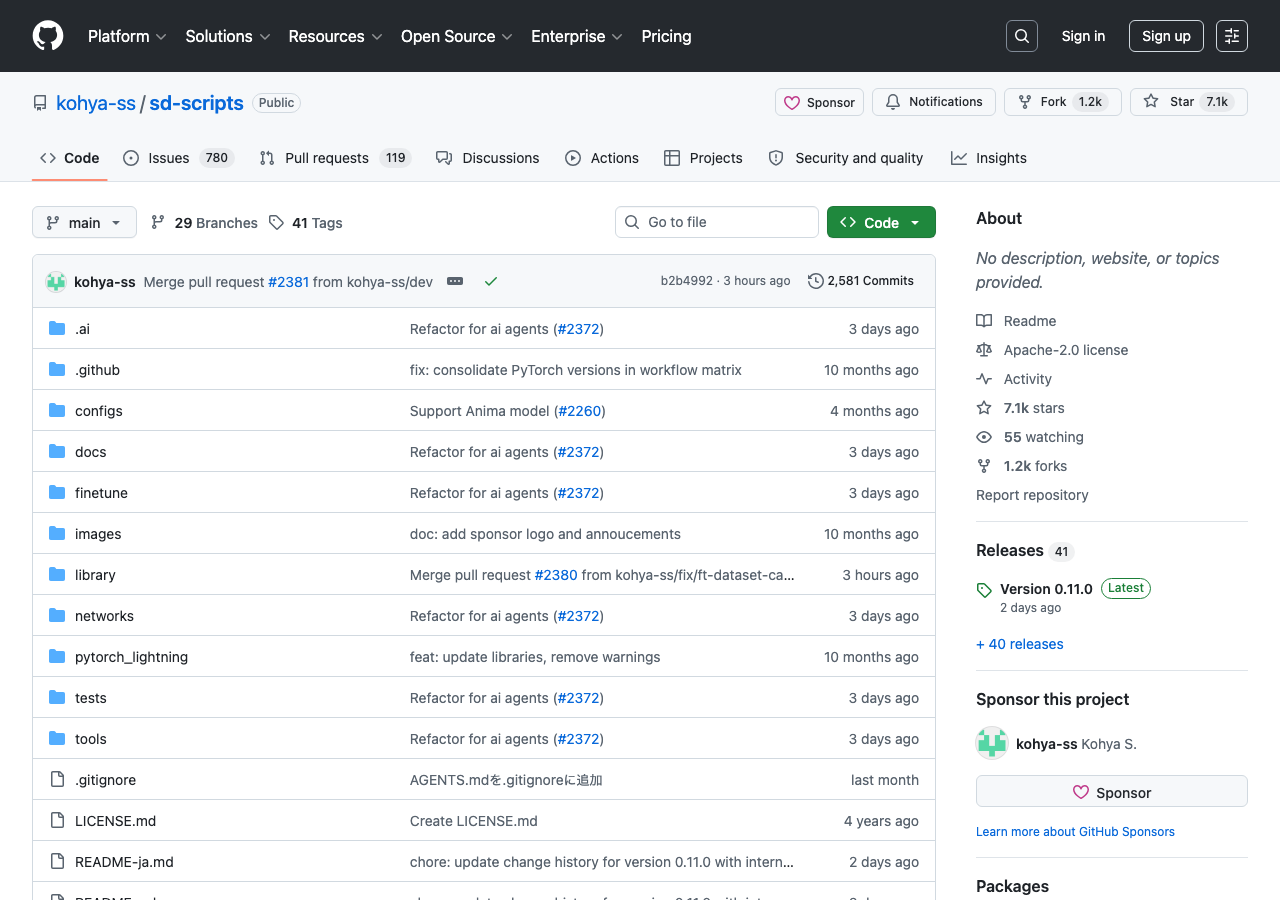Click the README-ja.md file icon
This screenshot has height=900, width=1280.
tap(57, 862)
